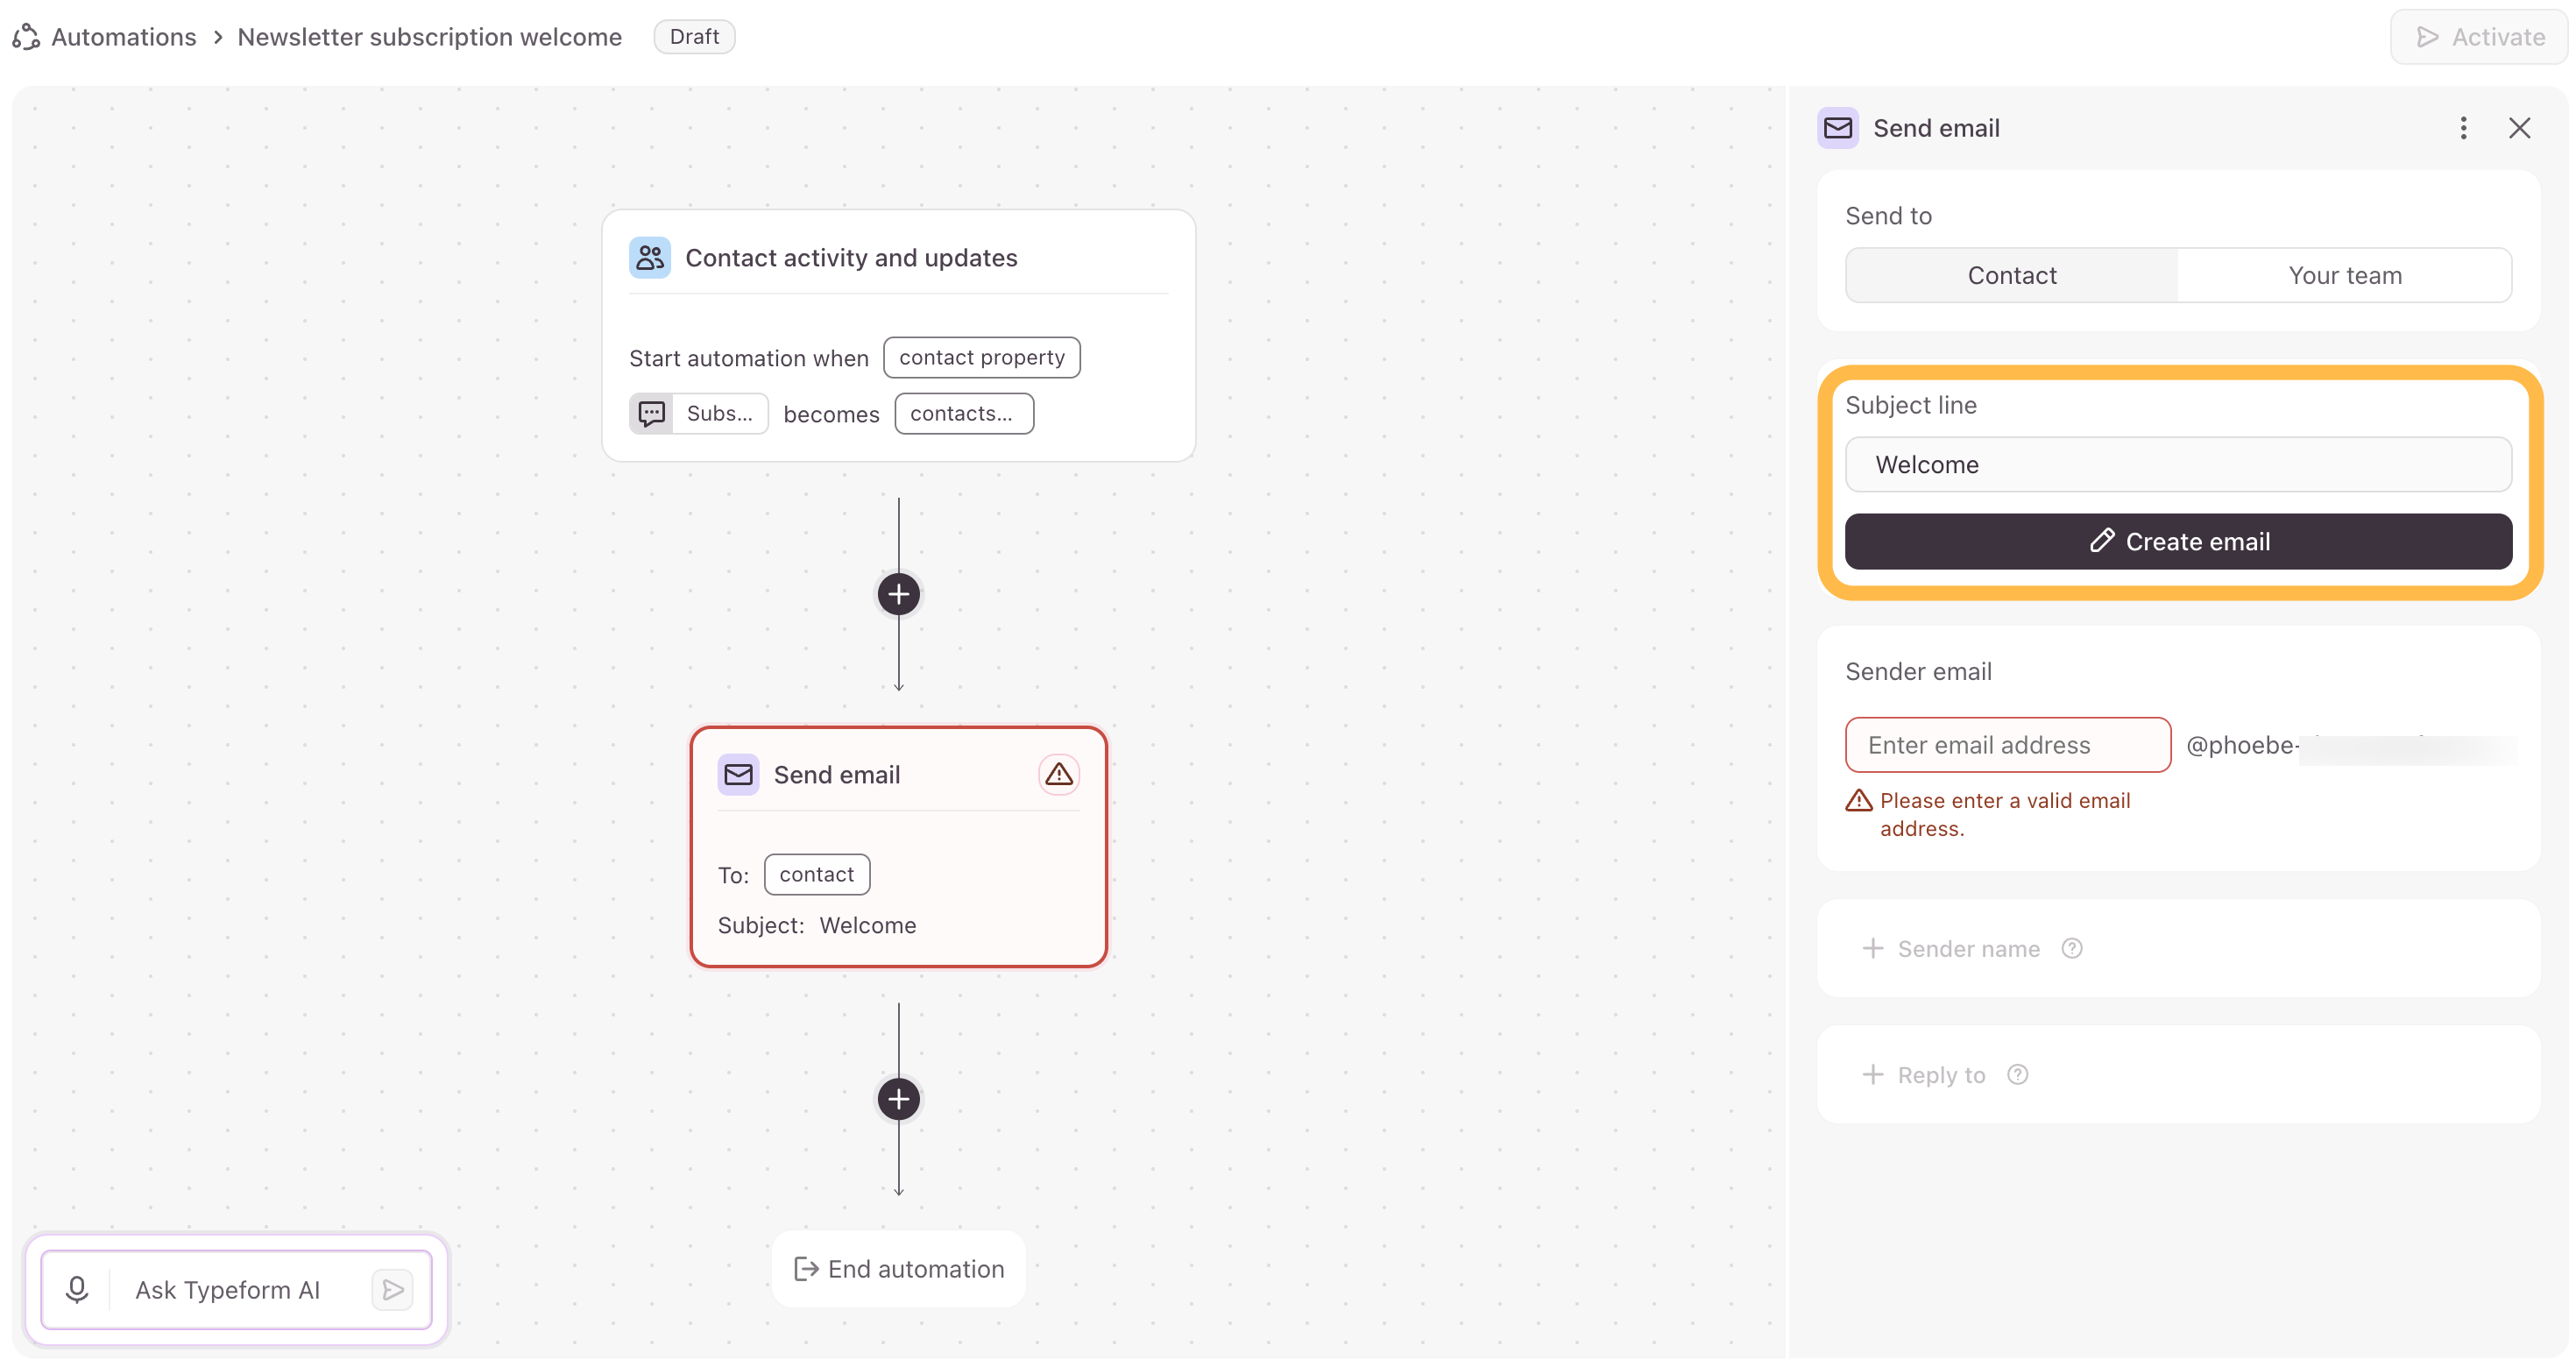Open the three-dot menu in Send email panel
The height and width of the screenshot is (1367, 2576).
click(x=2463, y=128)
